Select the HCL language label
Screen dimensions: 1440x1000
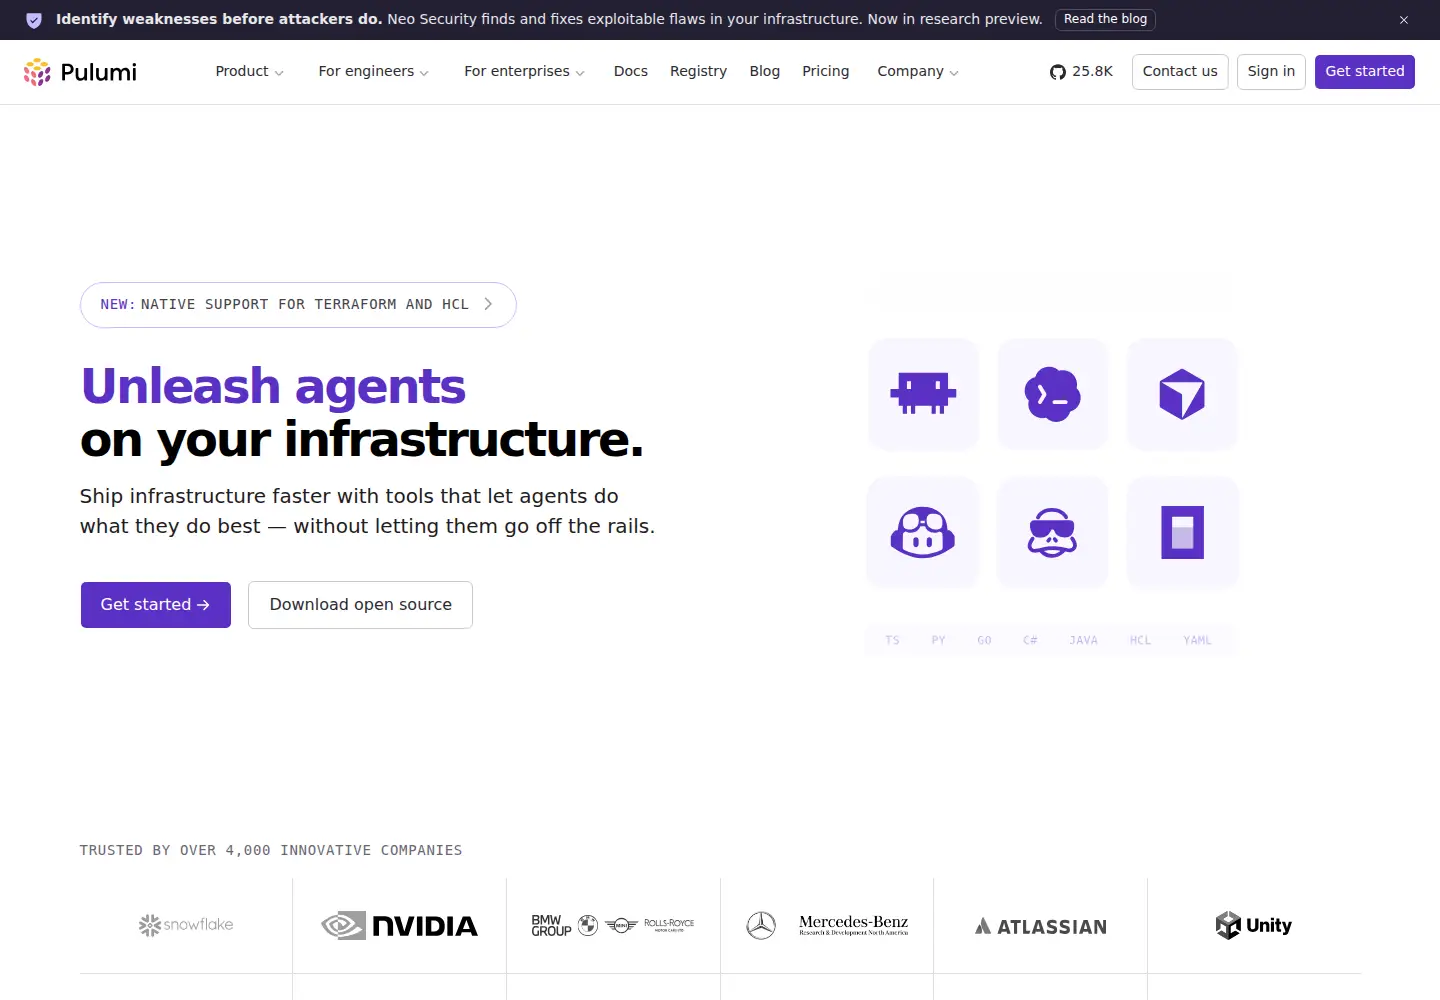tap(1140, 640)
